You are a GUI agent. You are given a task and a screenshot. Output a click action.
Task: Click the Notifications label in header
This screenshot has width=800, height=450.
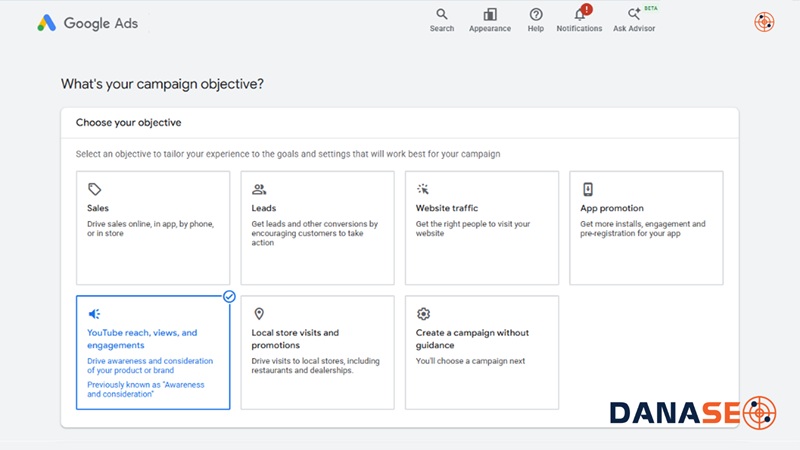579,29
